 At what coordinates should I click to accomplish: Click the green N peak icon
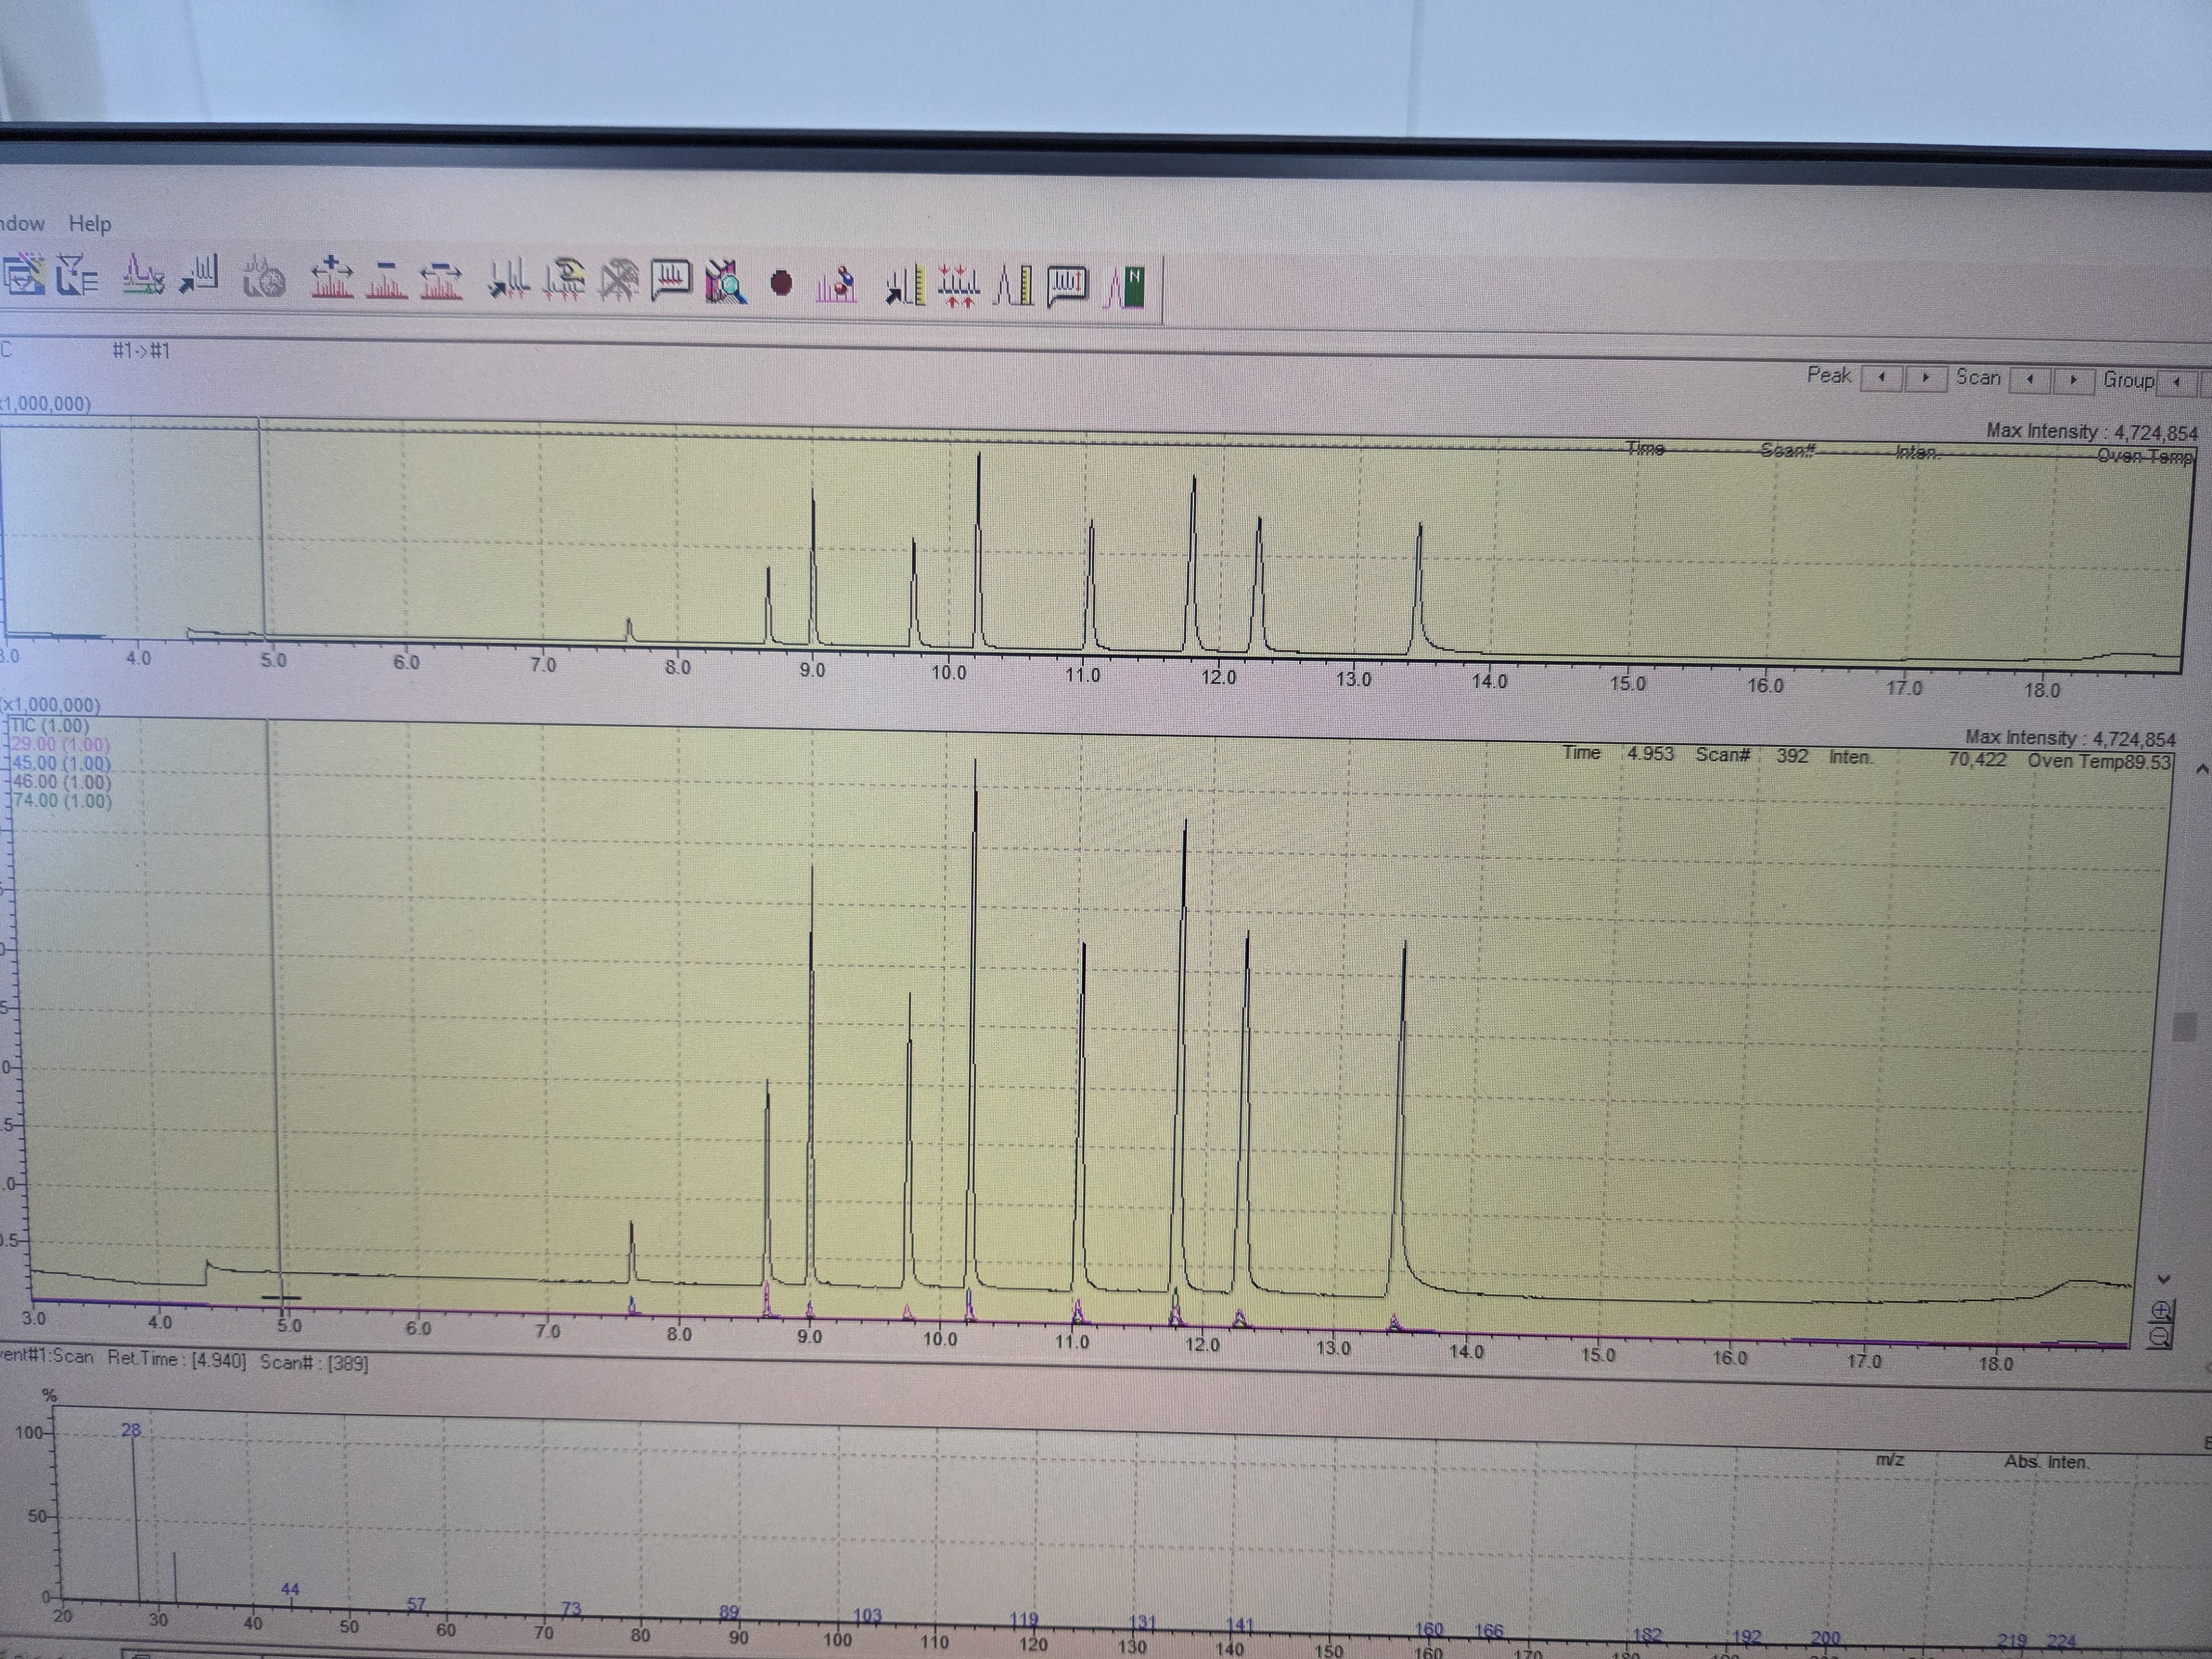click(1125, 287)
